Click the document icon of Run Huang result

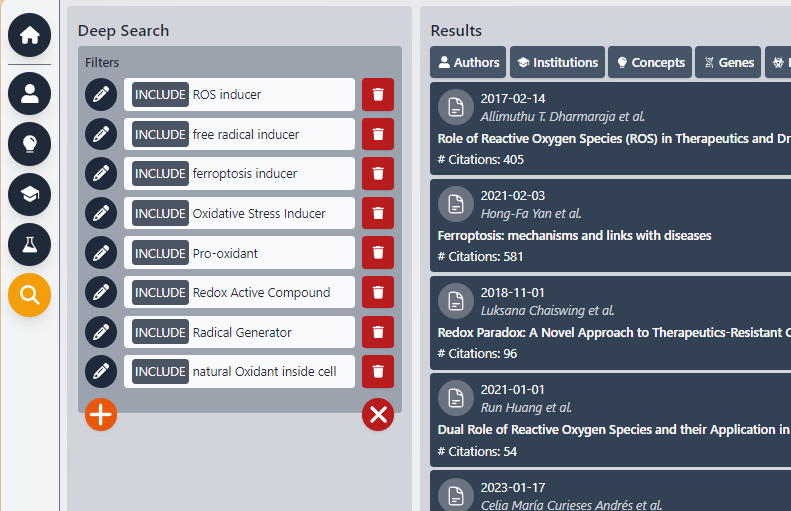tap(456, 398)
